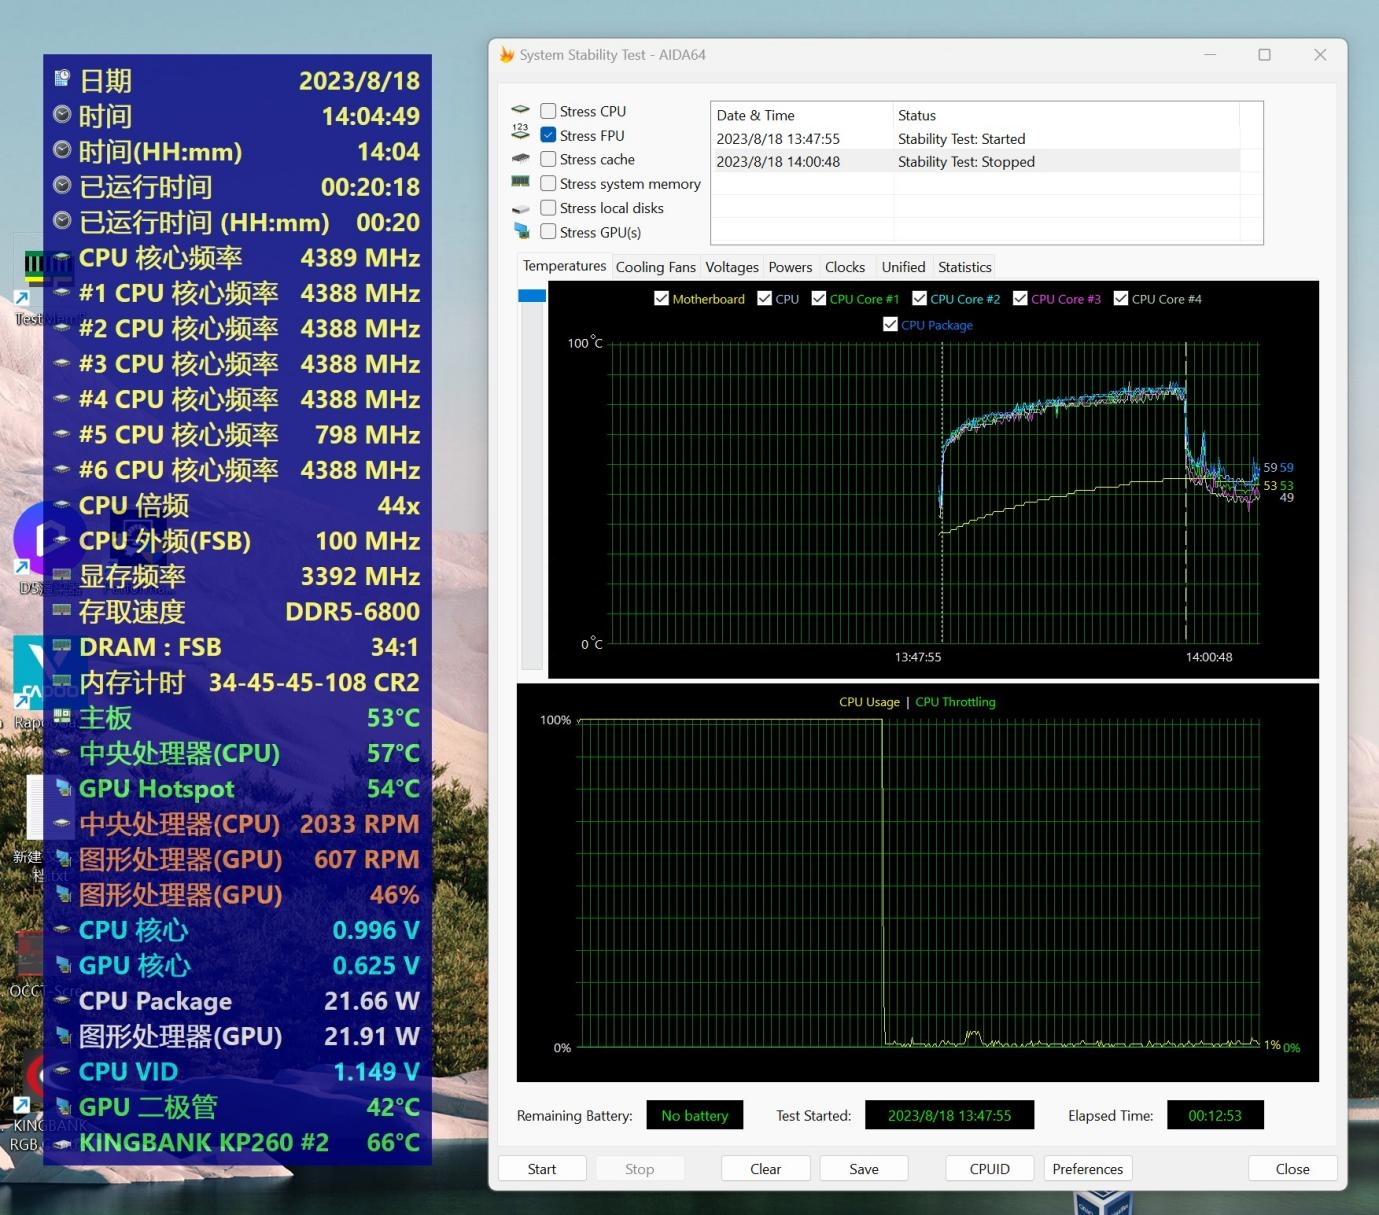Click the Close button at bottom
This screenshot has height=1215, width=1379.
[x=1292, y=1169]
